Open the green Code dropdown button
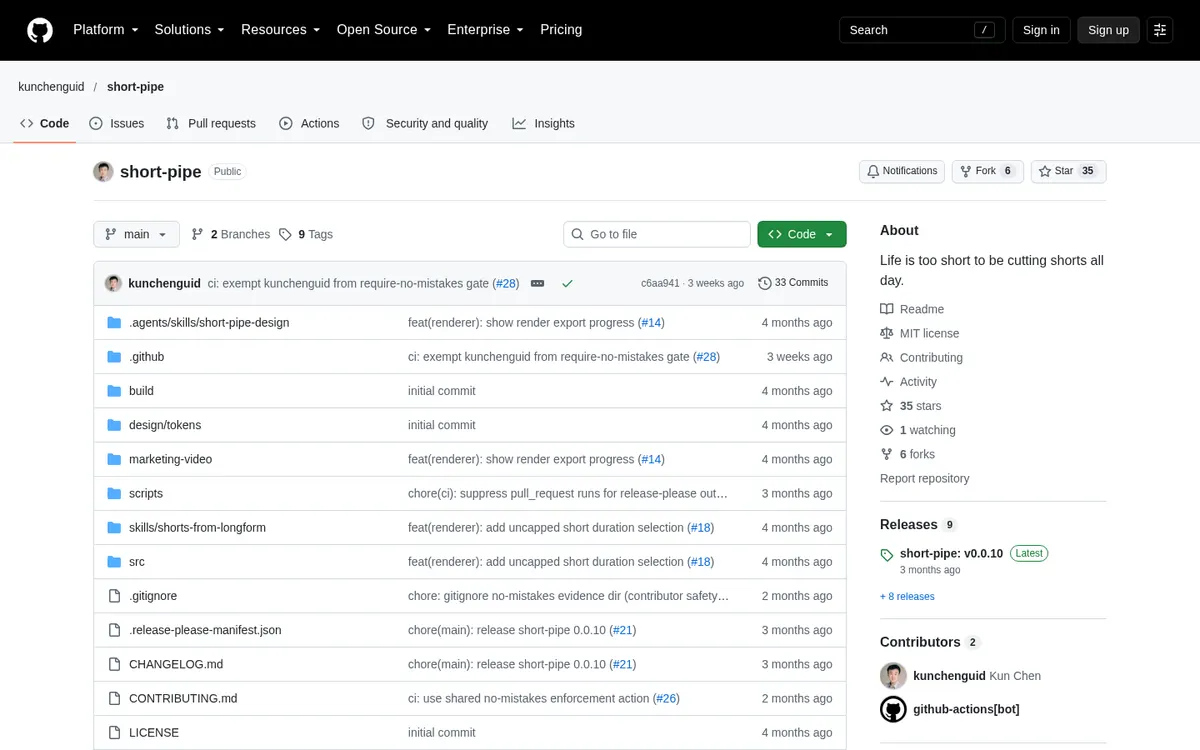The width and height of the screenshot is (1200, 750). 802,234
